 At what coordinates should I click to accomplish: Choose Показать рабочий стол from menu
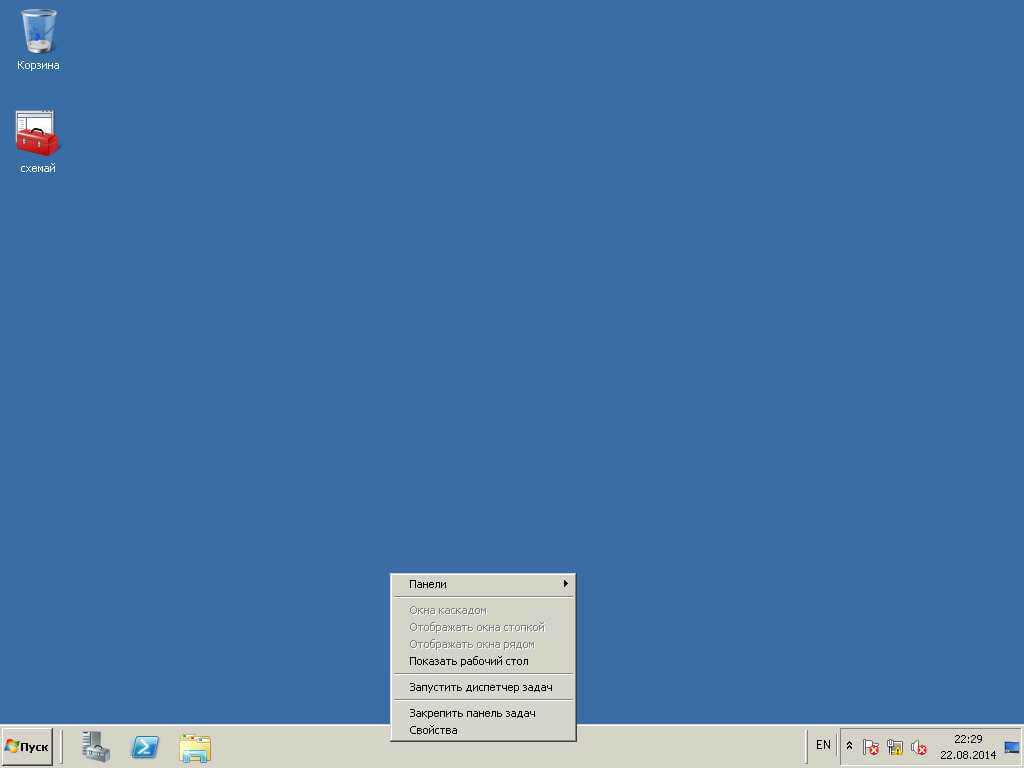(x=469, y=661)
